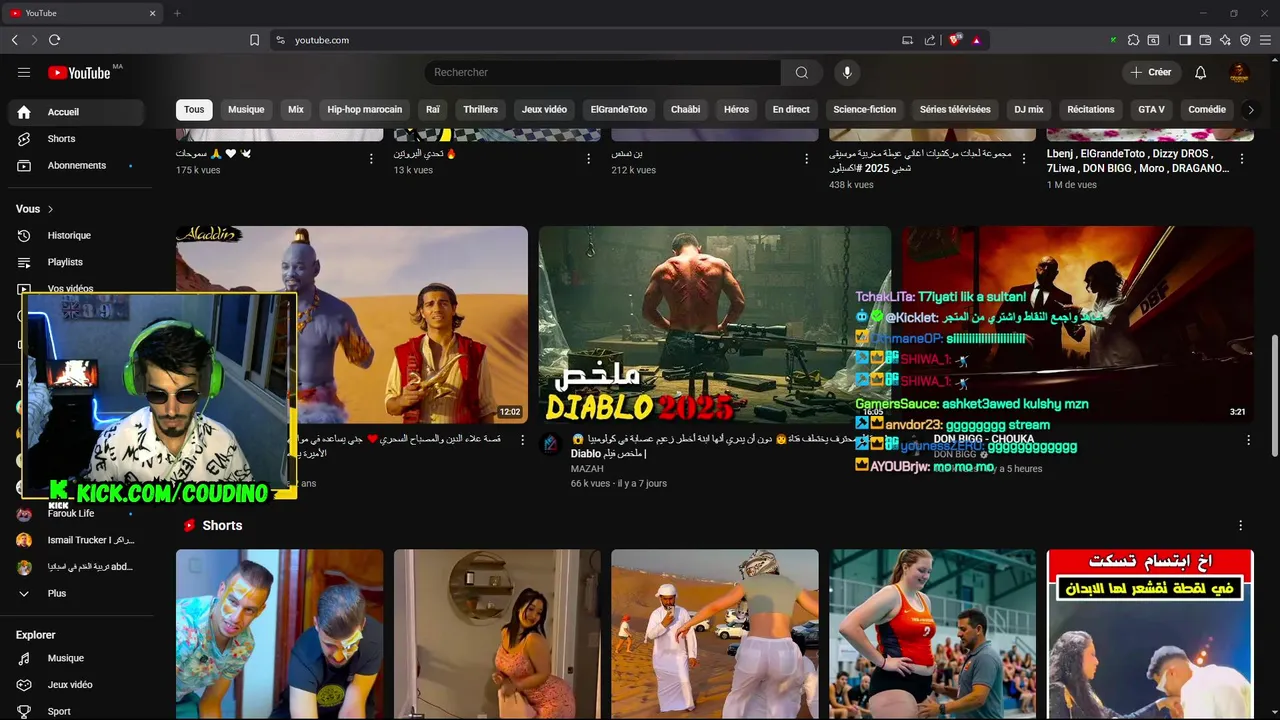The image size is (1280, 720).
Task: Open the YouTube hamburger guide menu
Action: click(x=24, y=72)
